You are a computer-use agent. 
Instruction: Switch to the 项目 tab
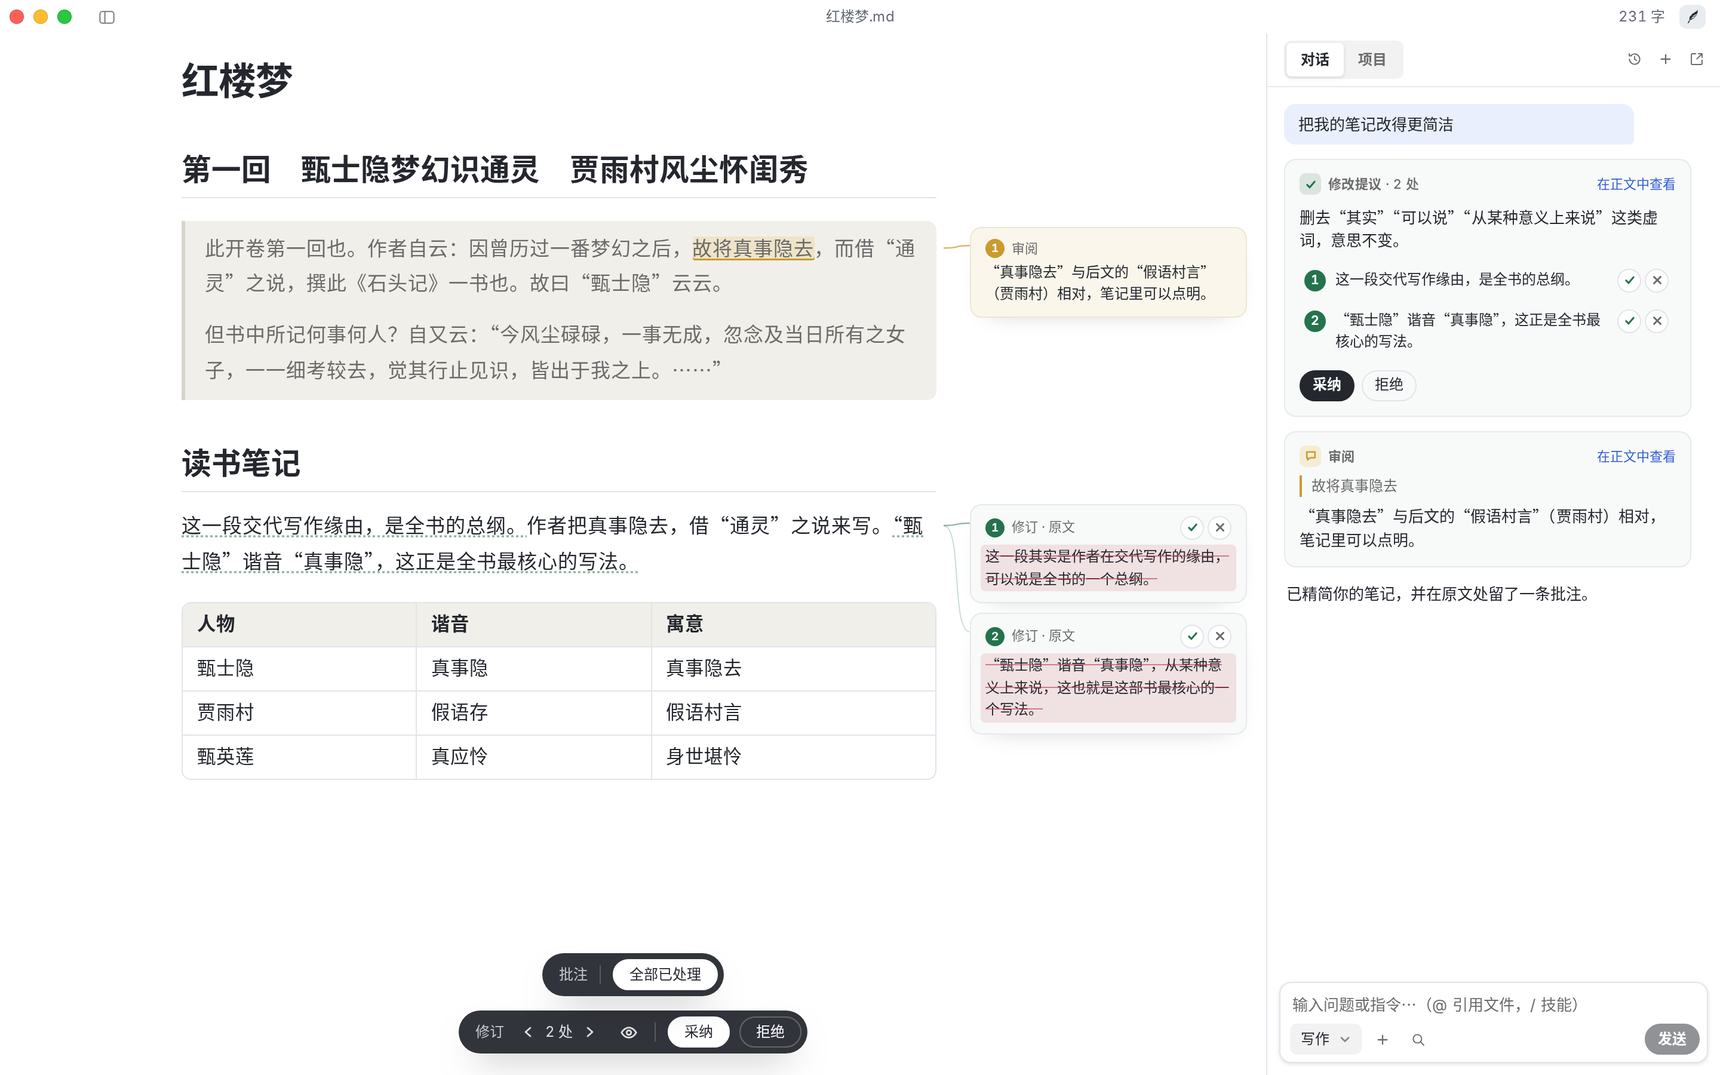pyautogui.click(x=1372, y=60)
